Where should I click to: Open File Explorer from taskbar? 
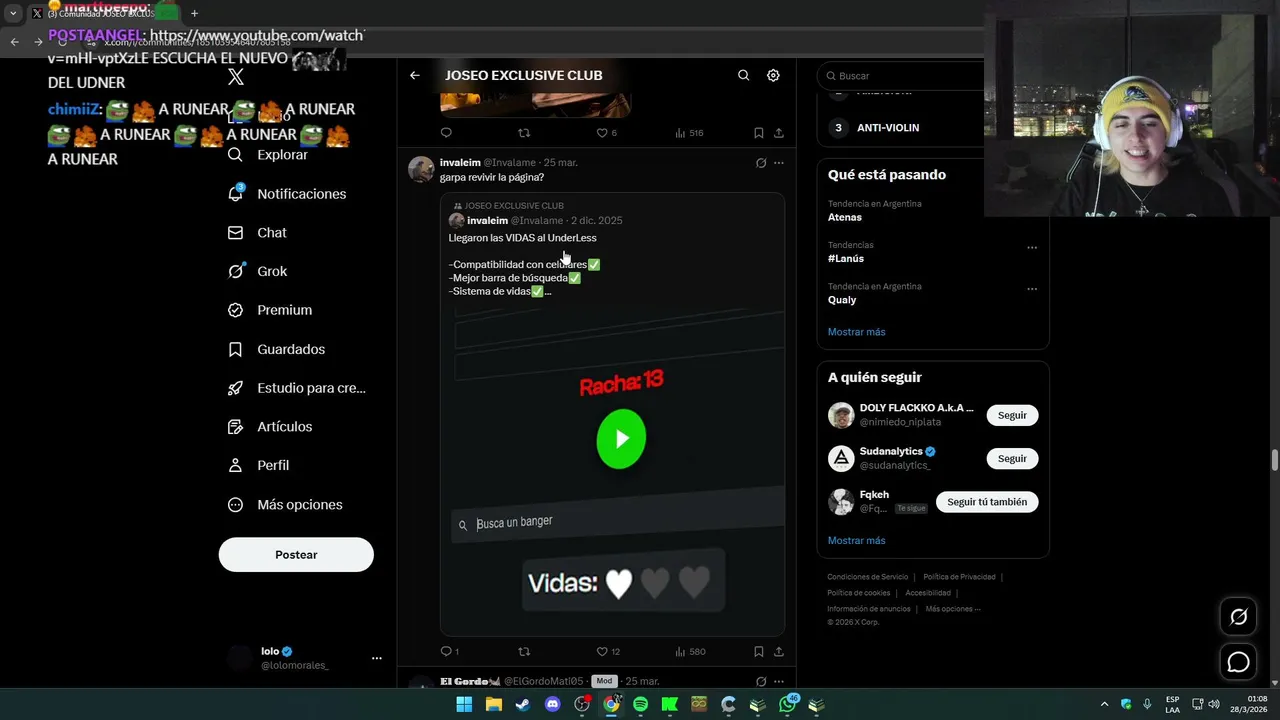[493, 704]
